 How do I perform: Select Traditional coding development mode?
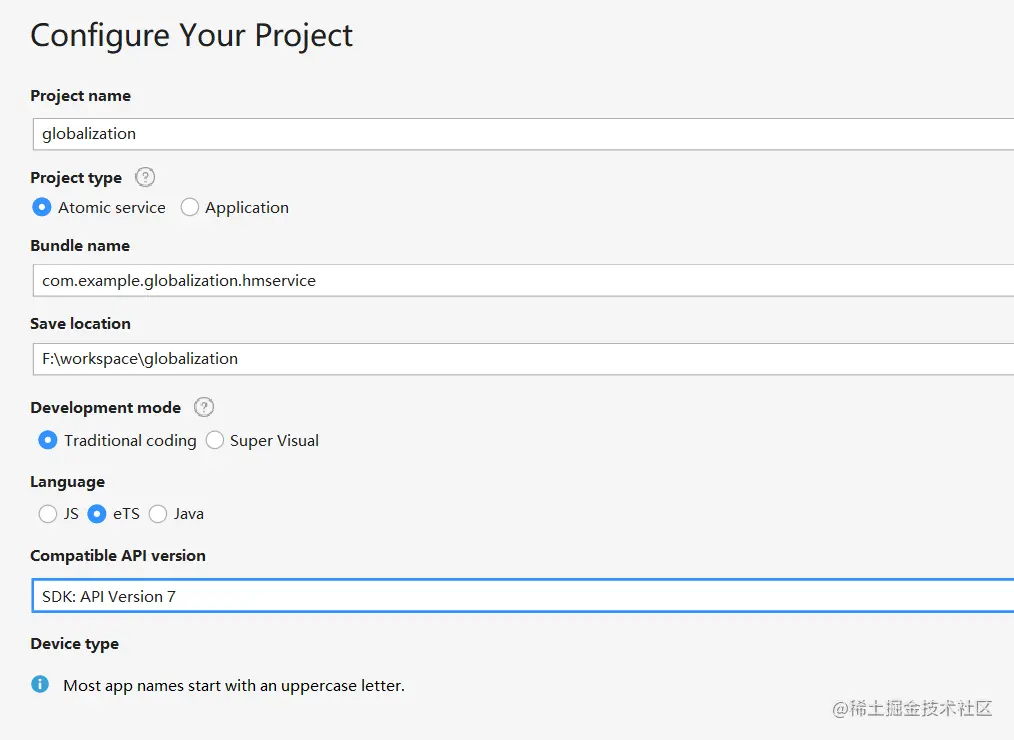(48, 440)
